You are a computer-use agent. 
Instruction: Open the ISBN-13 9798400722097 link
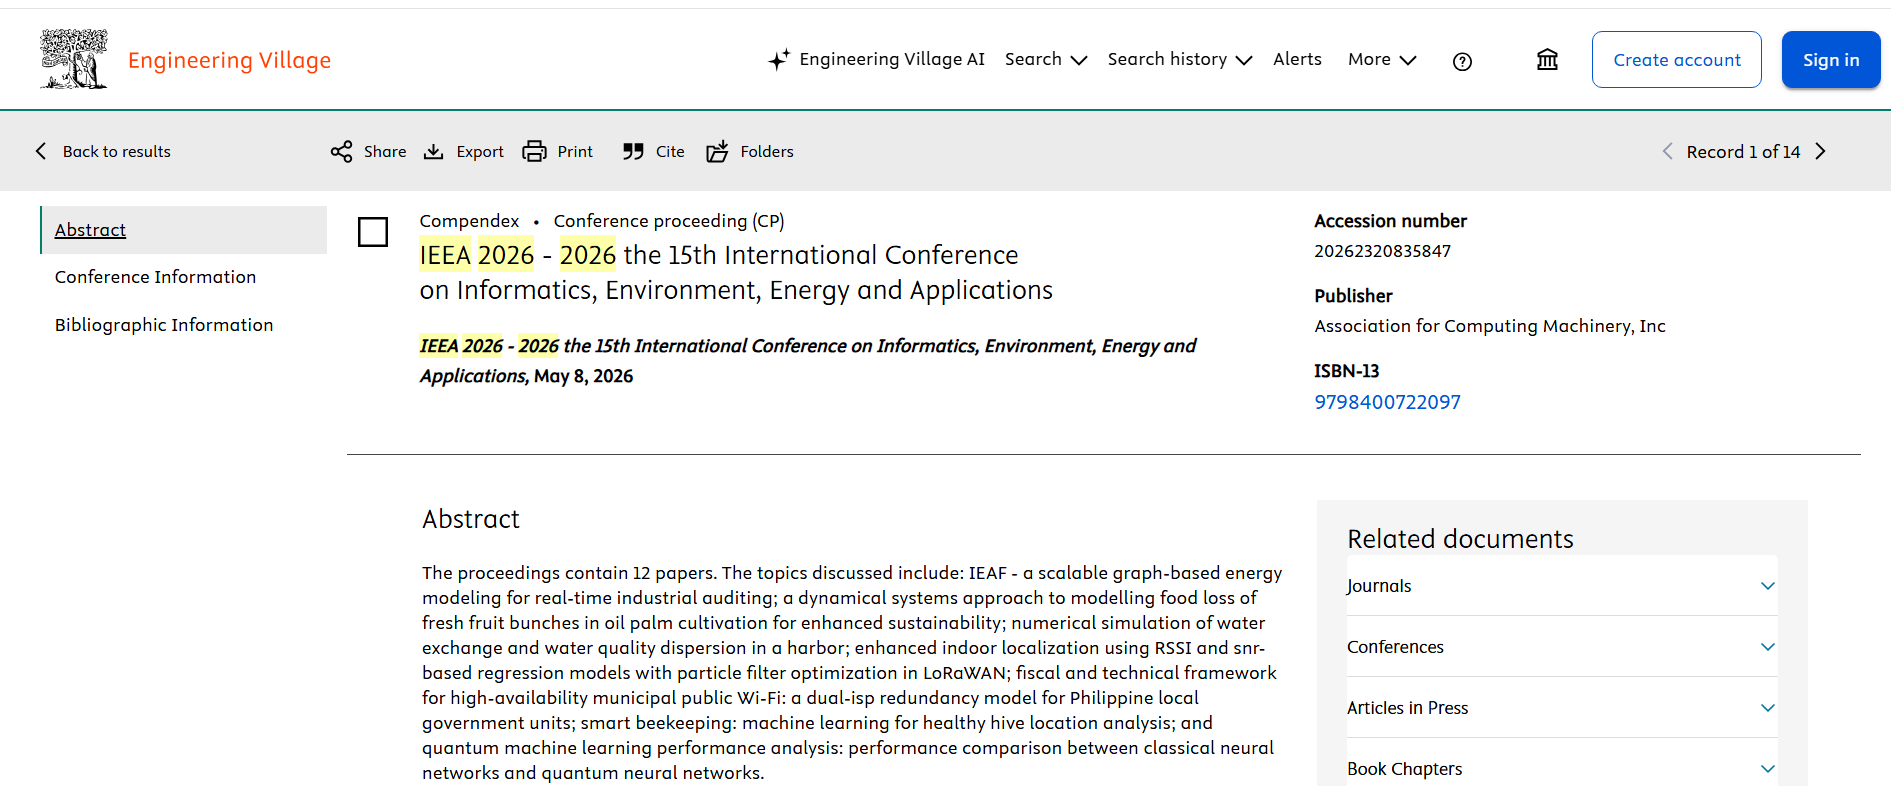tap(1387, 402)
